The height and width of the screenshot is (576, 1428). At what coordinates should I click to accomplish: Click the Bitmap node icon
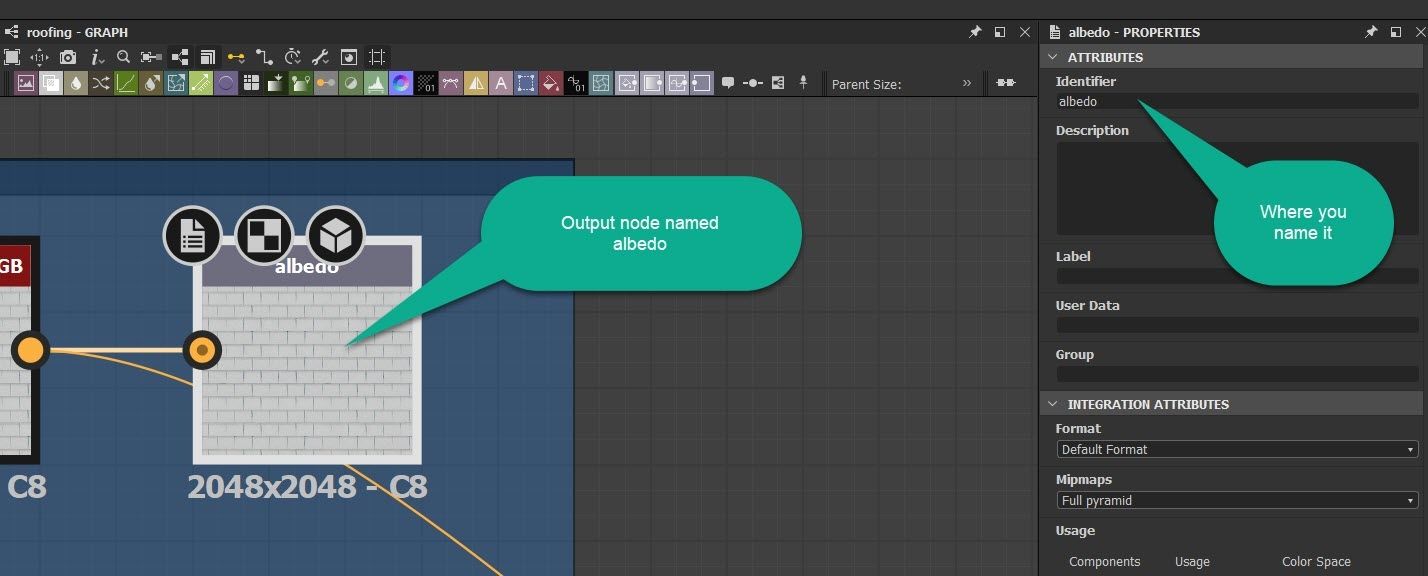tap(26, 84)
